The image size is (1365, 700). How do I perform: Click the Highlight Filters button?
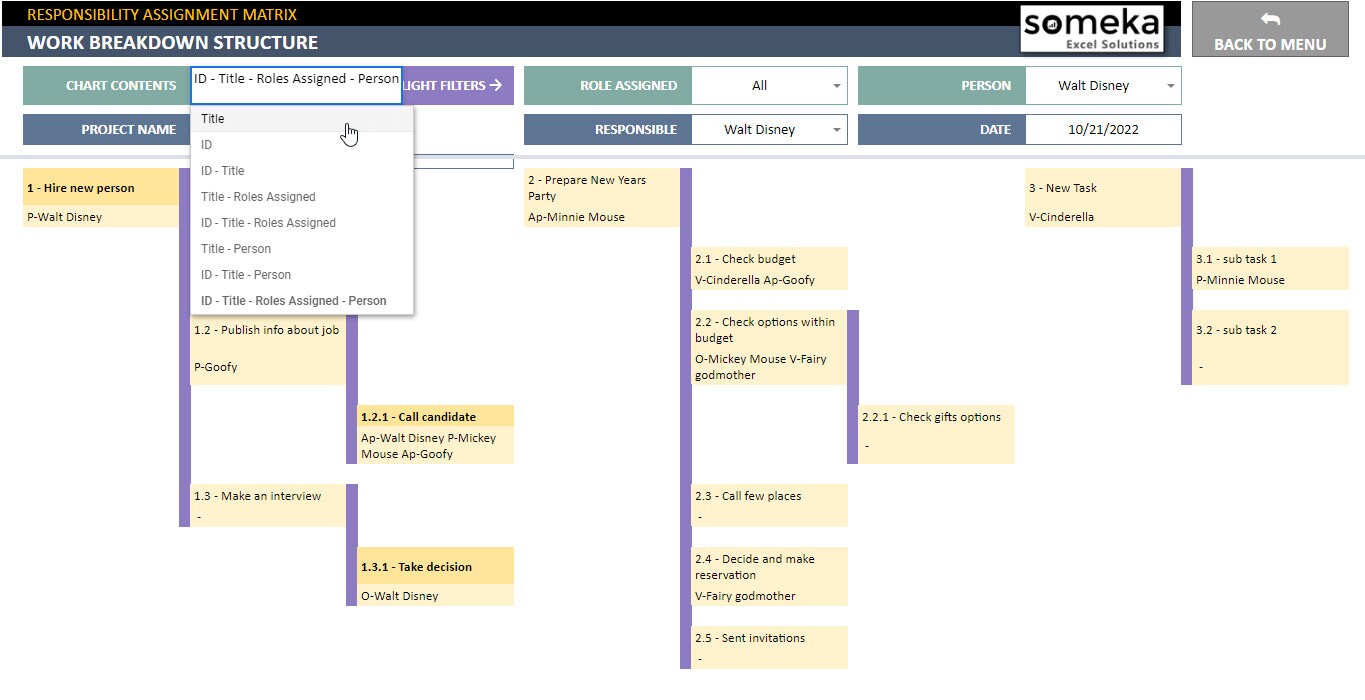[x=460, y=85]
